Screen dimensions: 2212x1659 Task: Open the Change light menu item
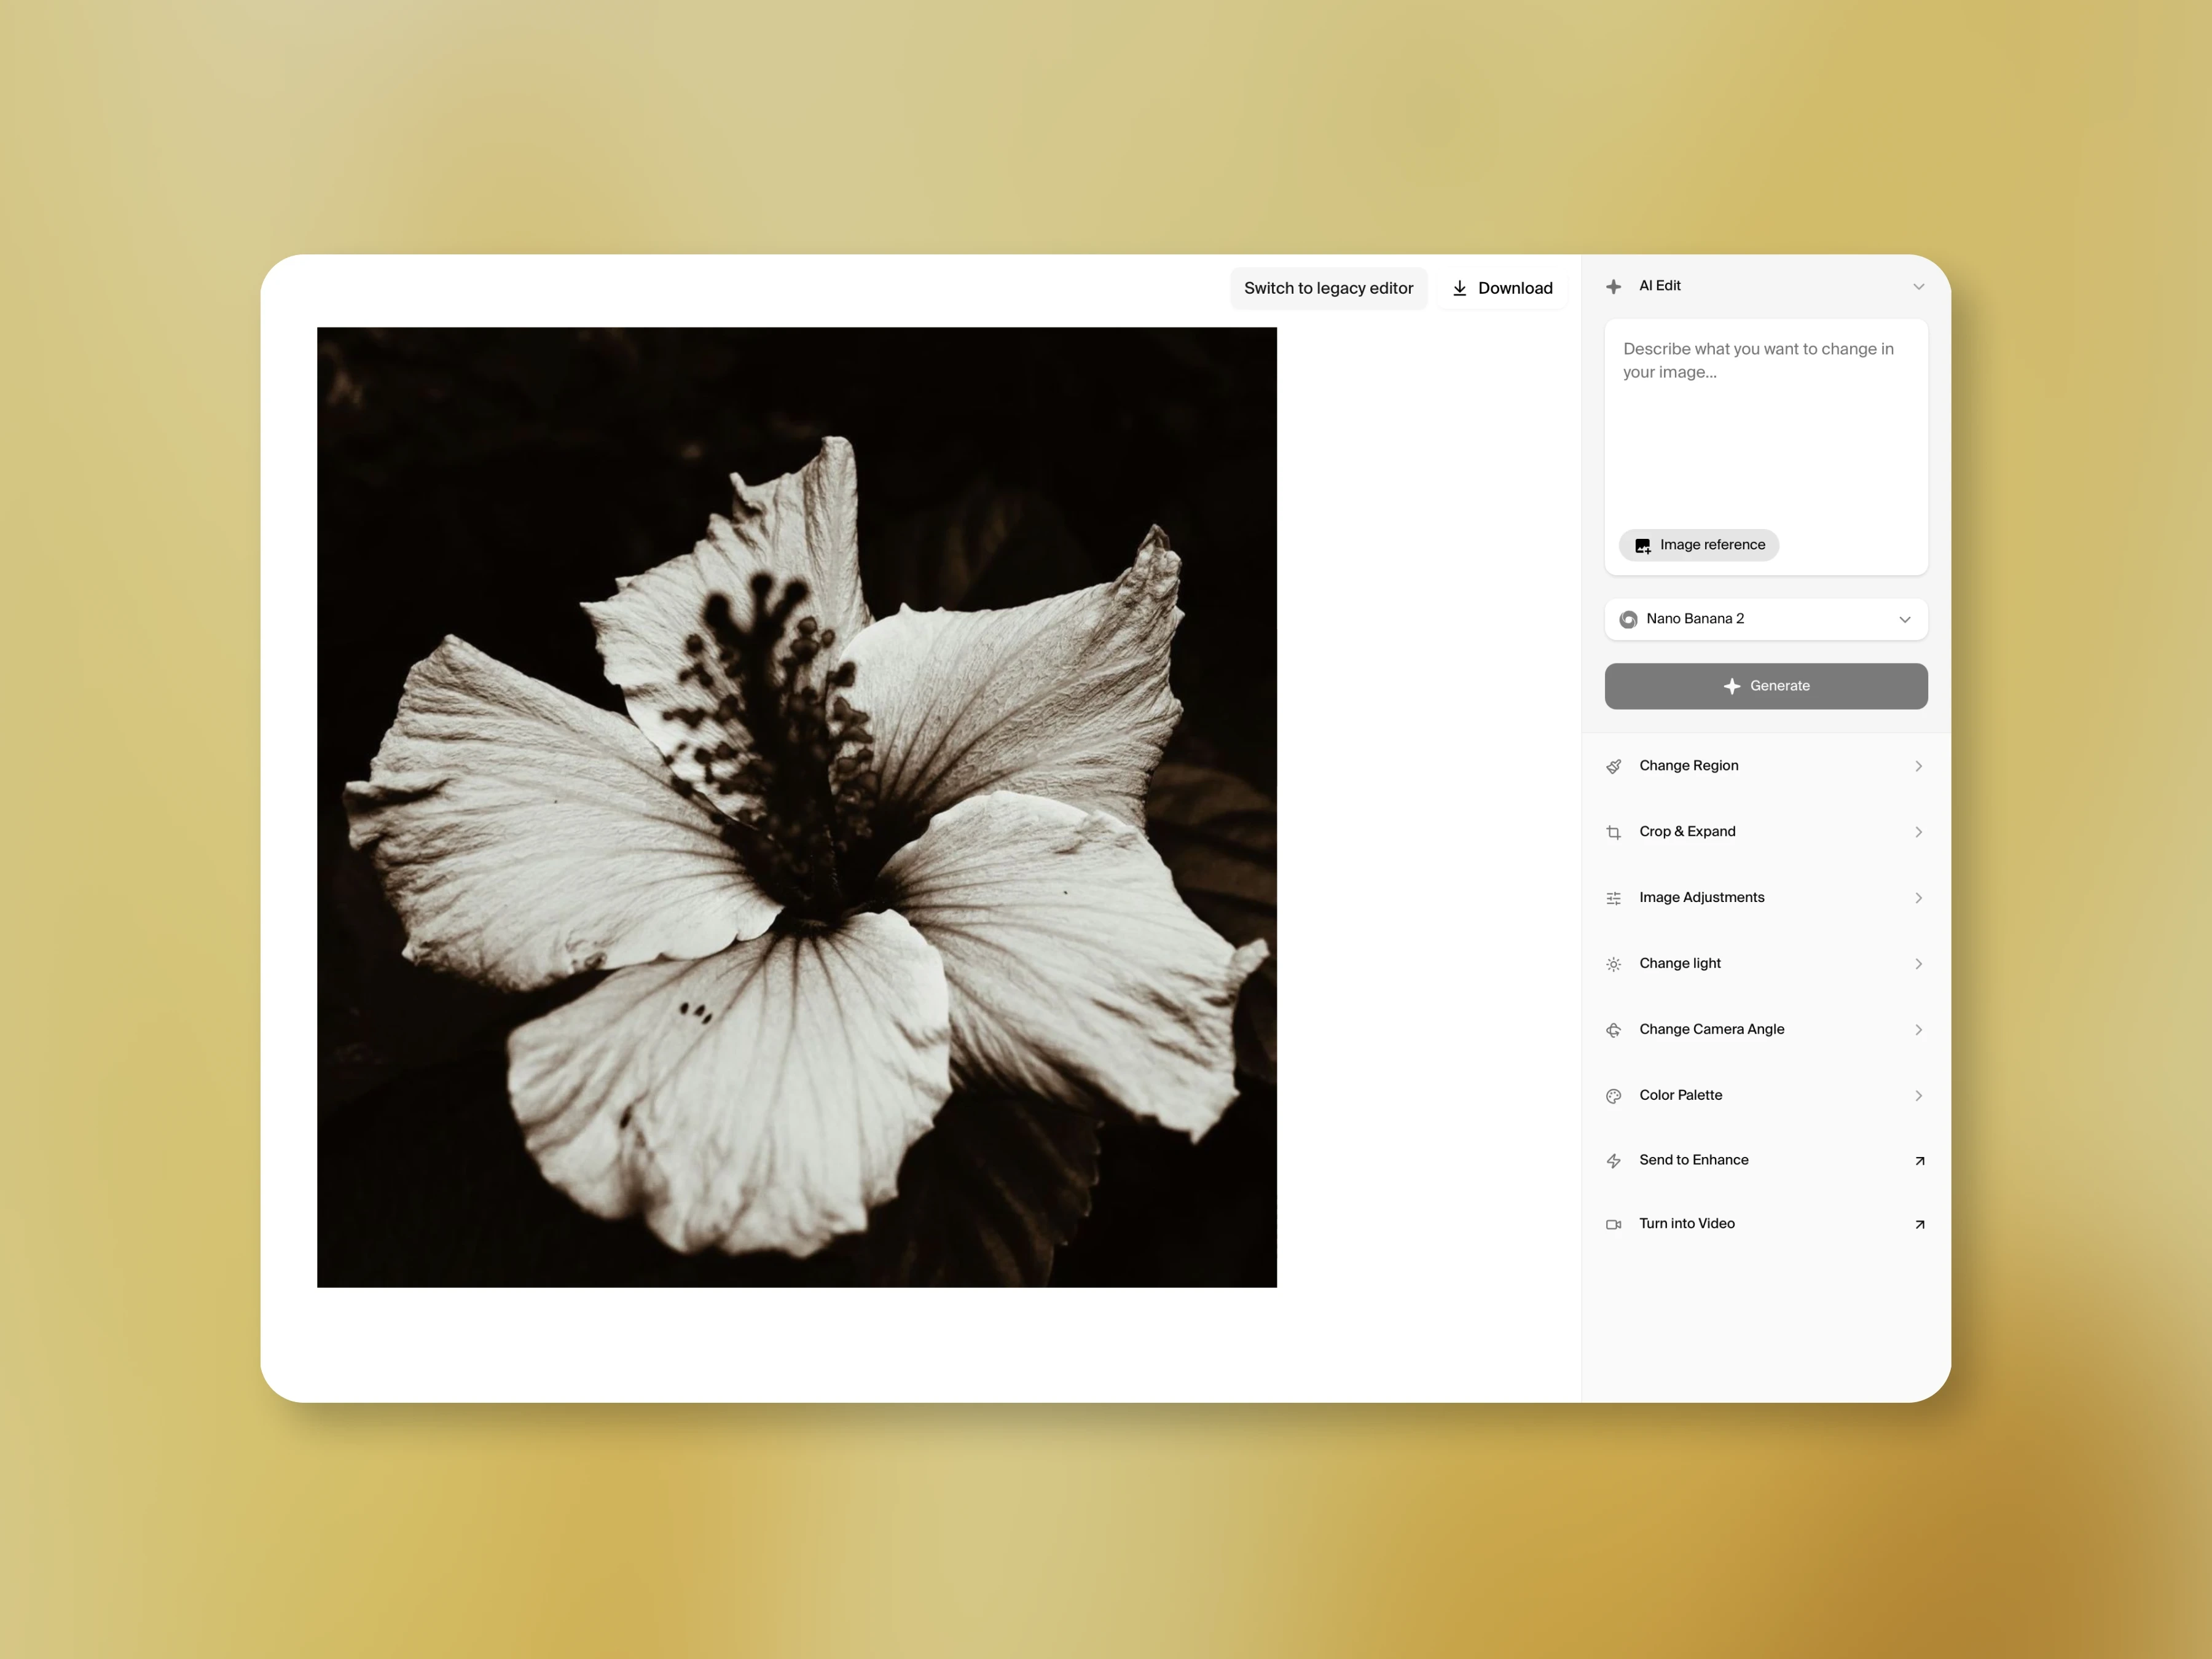click(1680, 964)
